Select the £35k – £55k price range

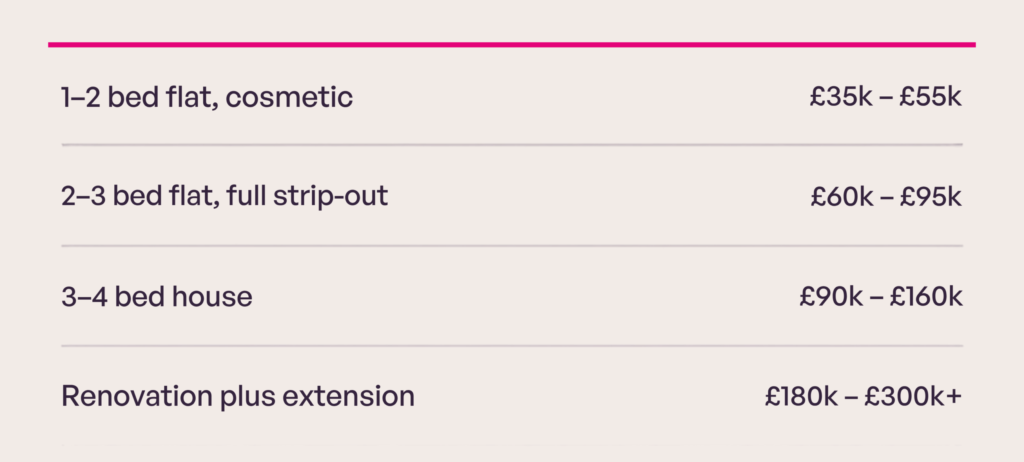[886, 97]
